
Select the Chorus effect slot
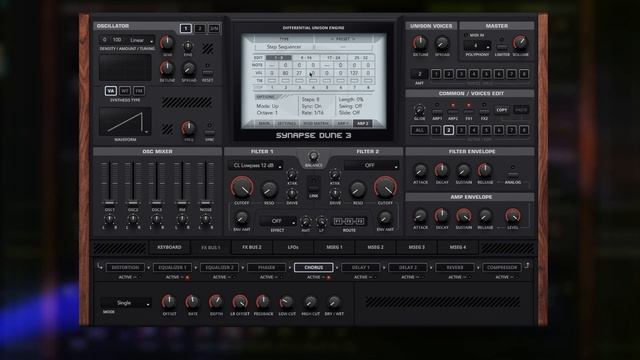(313, 267)
